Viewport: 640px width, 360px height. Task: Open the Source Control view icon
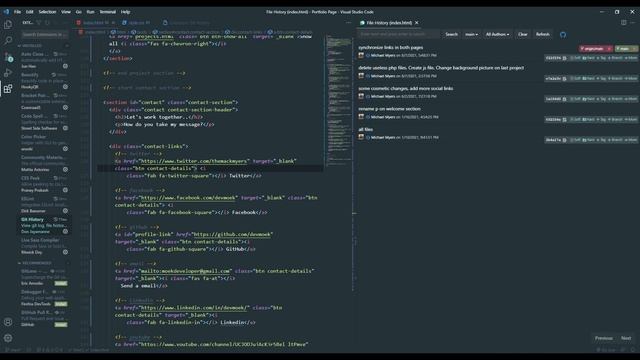[x=8, y=57]
